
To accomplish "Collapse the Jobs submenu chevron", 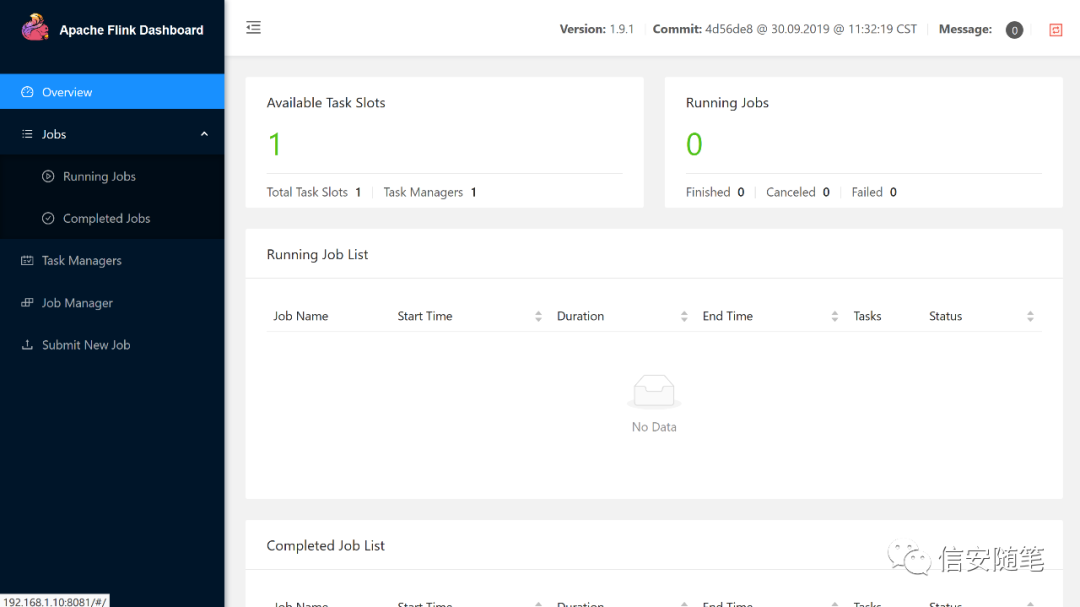I will click(x=204, y=134).
